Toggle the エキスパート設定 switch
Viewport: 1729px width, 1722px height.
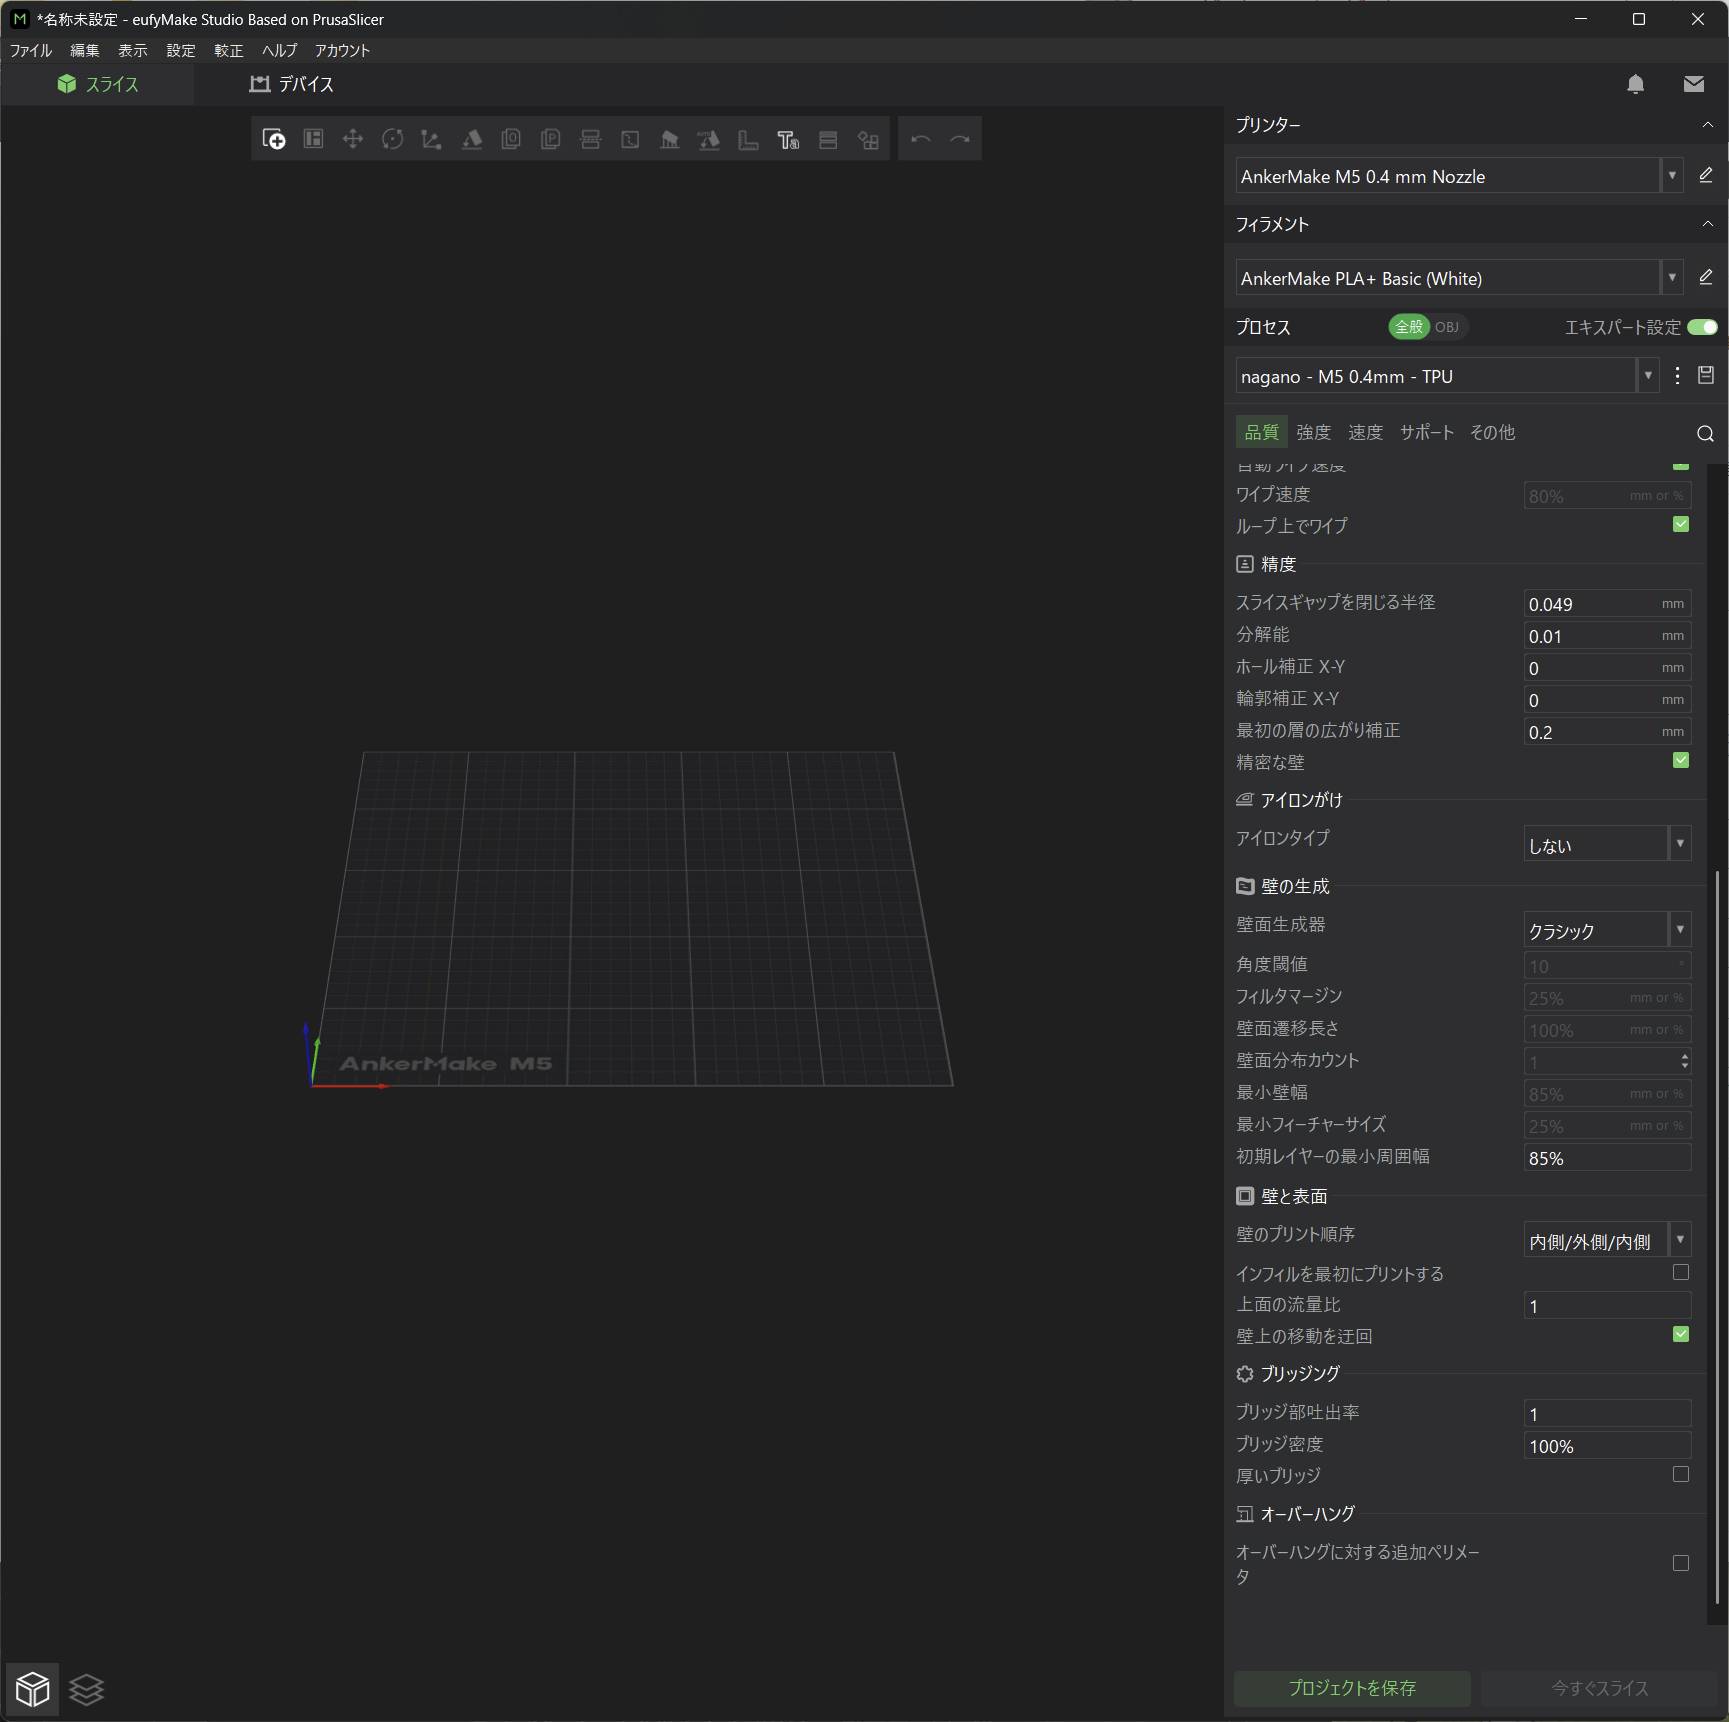tap(1701, 327)
